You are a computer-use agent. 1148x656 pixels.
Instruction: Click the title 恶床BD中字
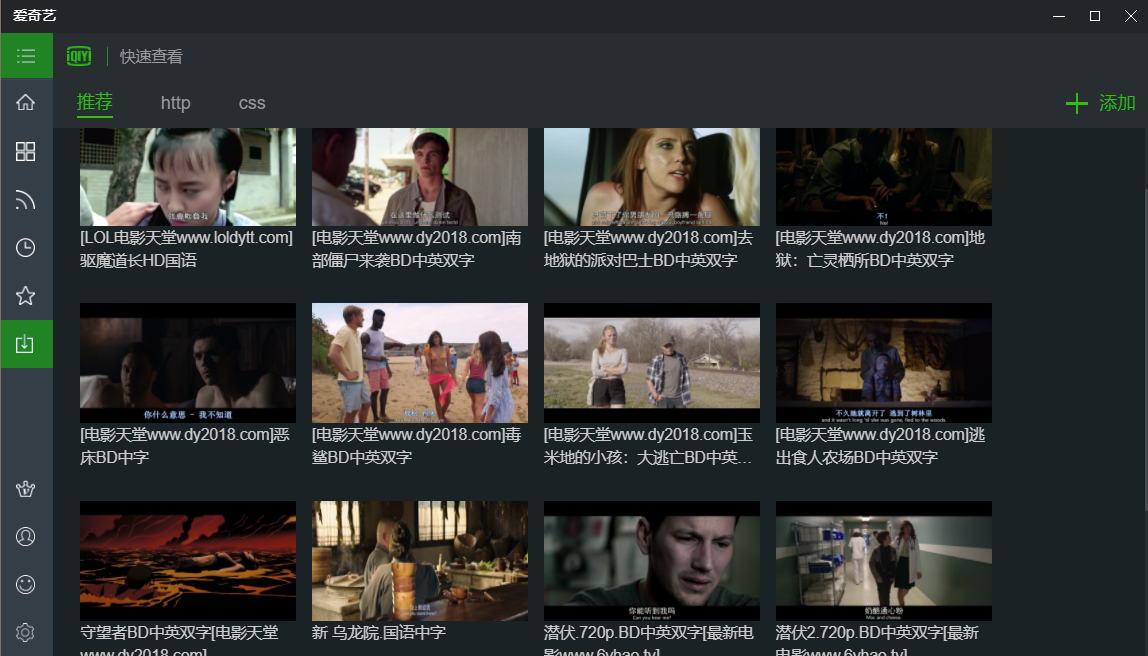point(184,446)
